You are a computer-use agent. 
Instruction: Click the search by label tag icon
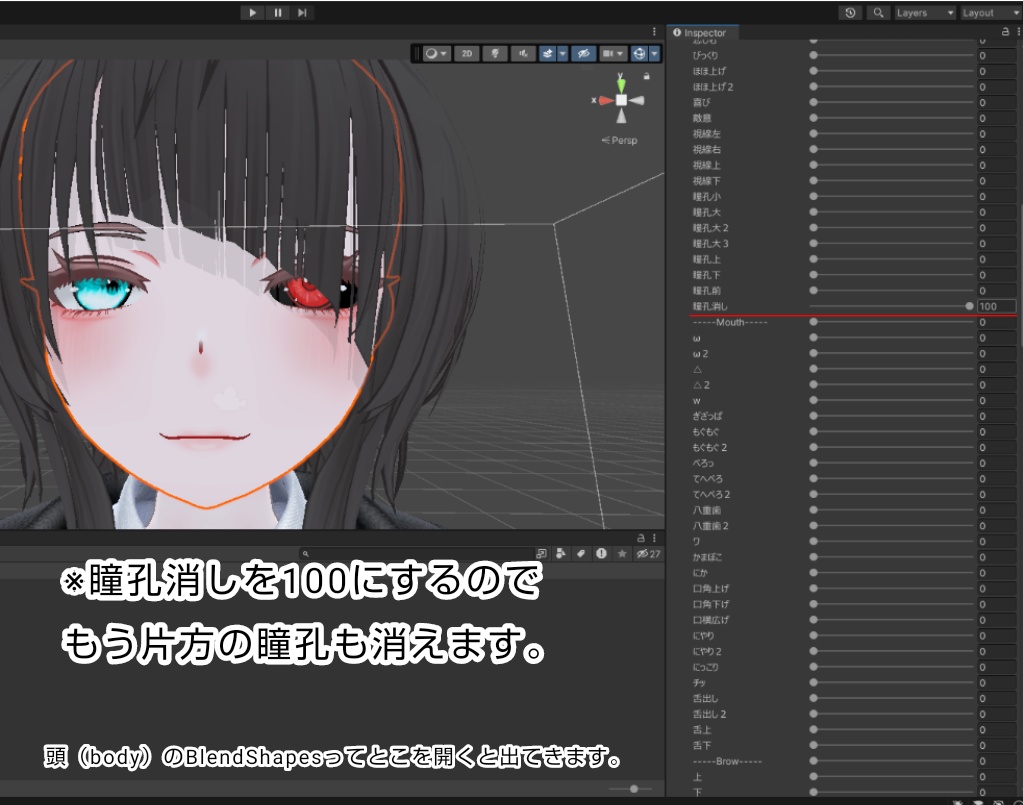[581, 553]
